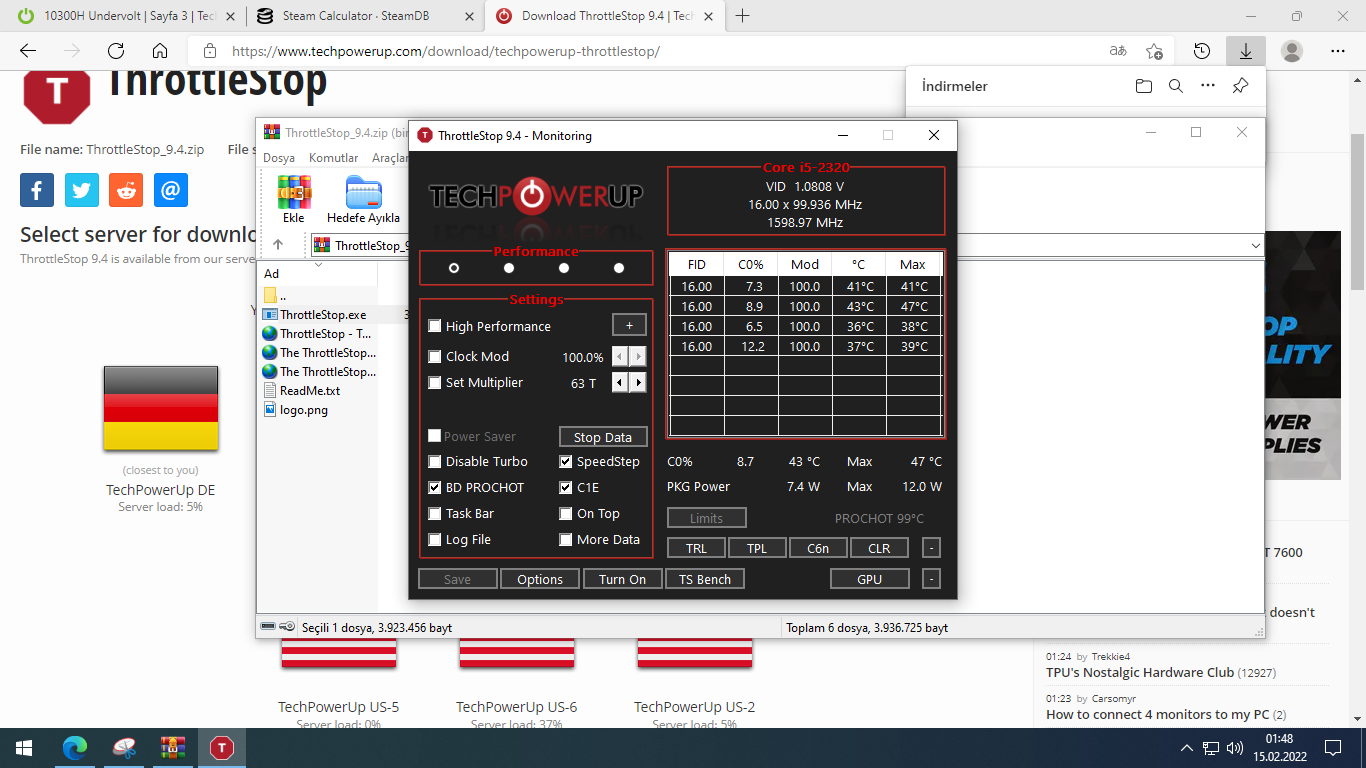
Task: Expand the WinRAR address path dropdown
Action: click(1256, 245)
